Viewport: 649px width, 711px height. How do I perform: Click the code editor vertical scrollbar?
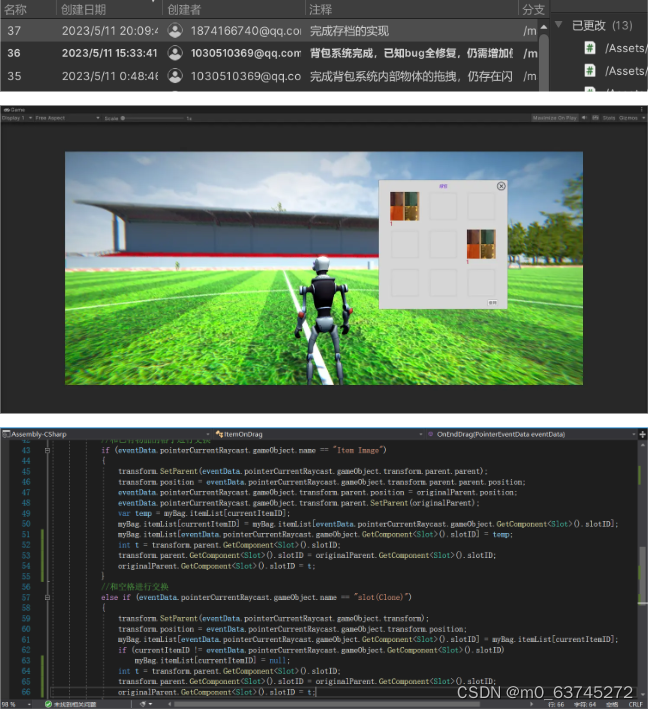point(642,576)
